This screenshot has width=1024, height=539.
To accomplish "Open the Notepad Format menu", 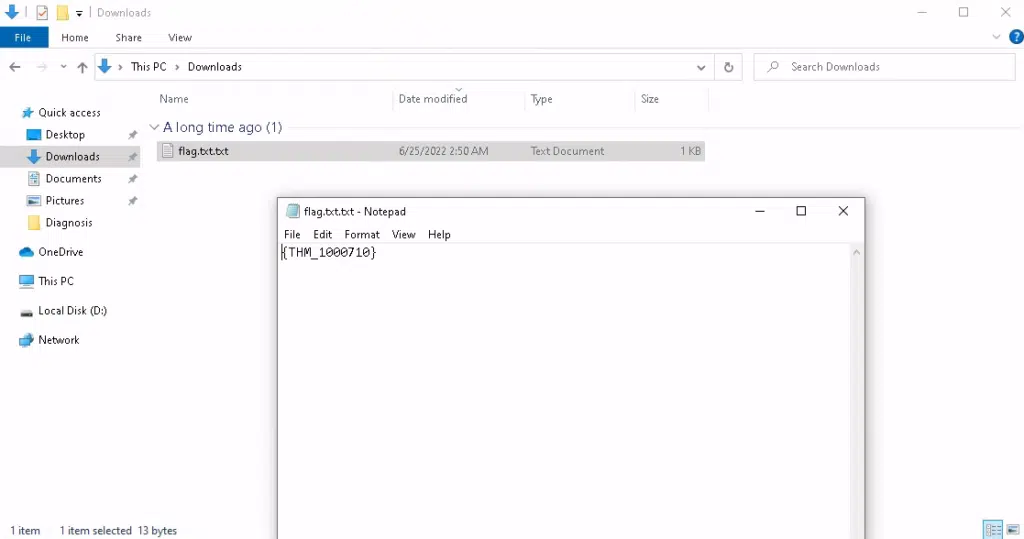I will 362,235.
